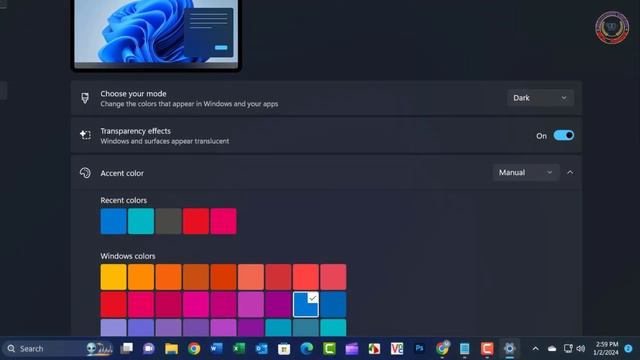Select the orchid sixth swatch in second Windows colors row
This screenshot has width=640, height=360.
tap(251, 304)
